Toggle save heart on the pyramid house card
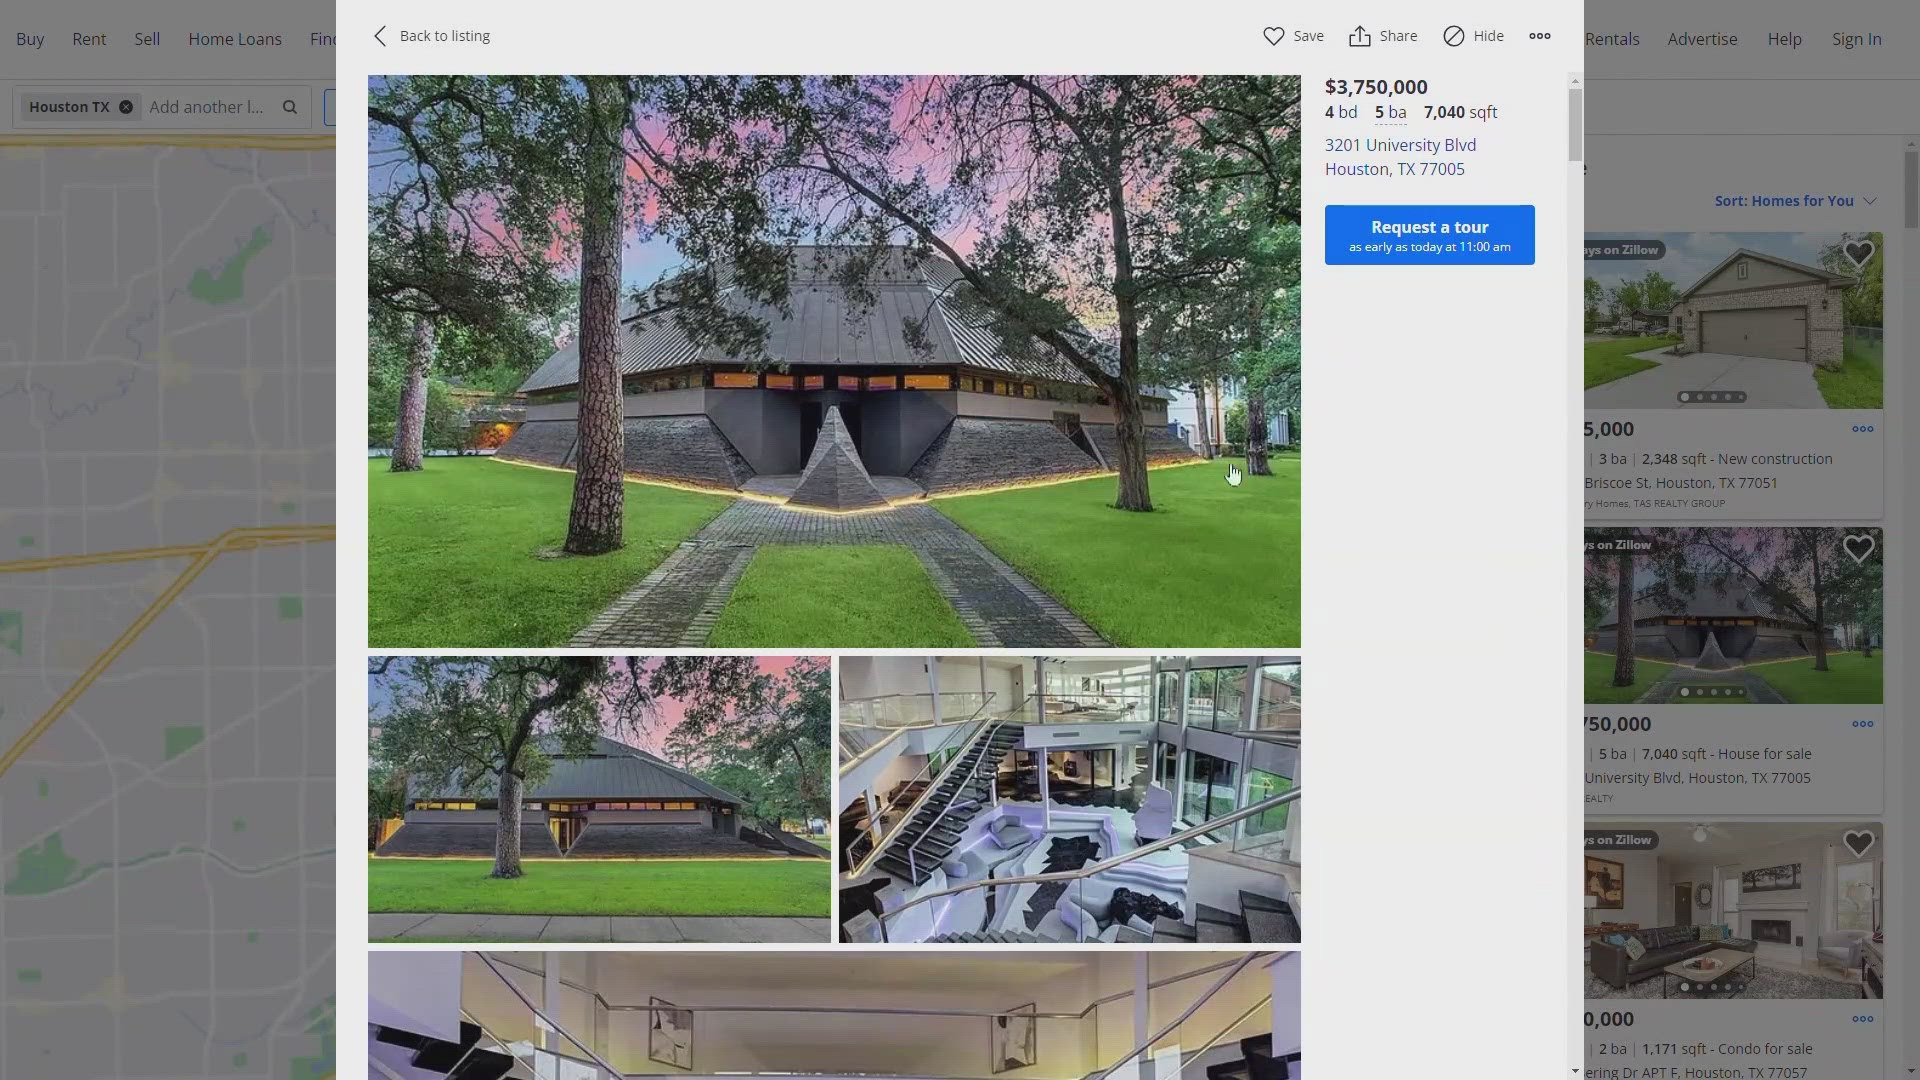The width and height of the screenshot is (1920, 1080). pos(1859,548)
